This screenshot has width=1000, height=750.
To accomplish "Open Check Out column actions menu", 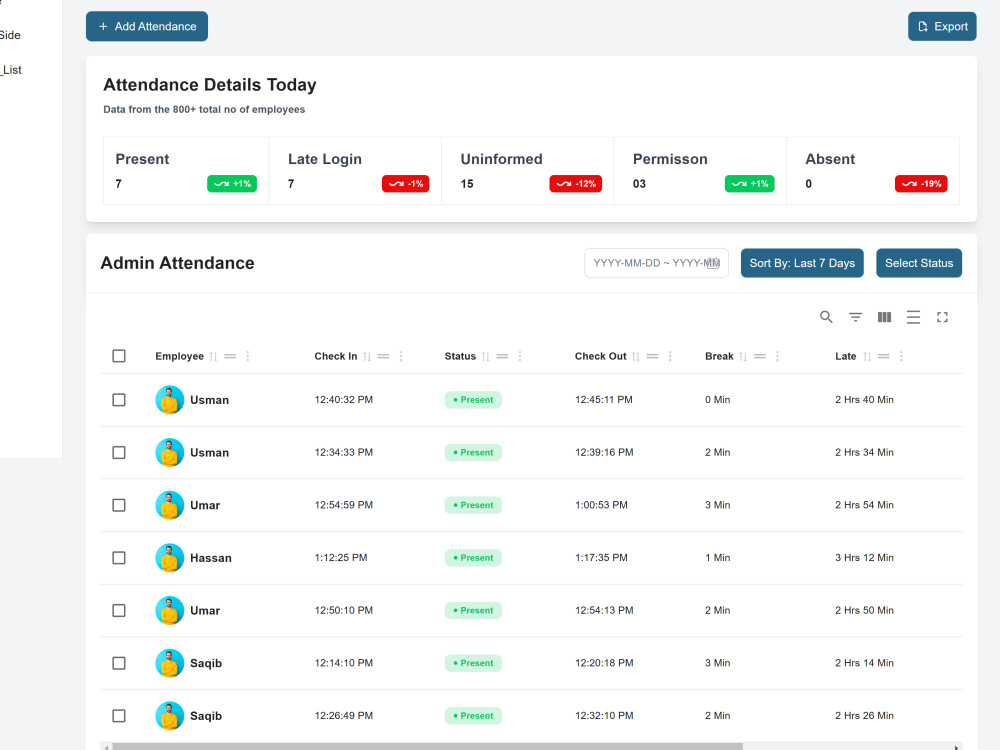I will tap(670, 357).
